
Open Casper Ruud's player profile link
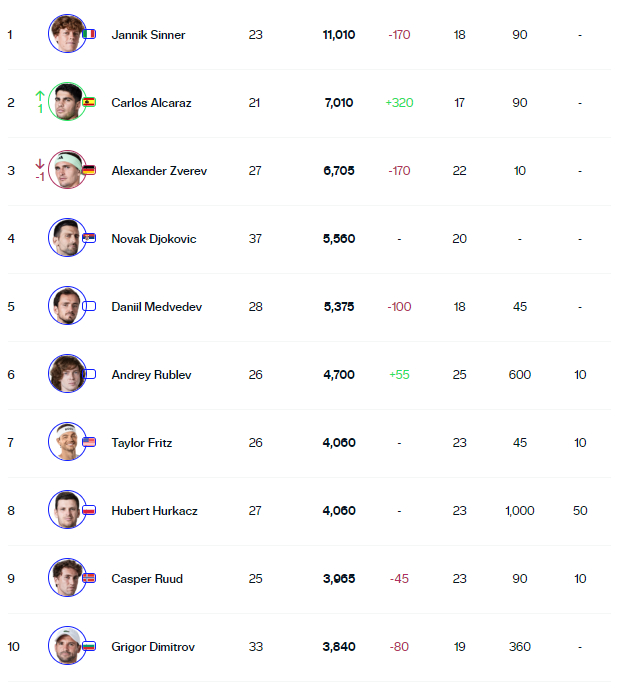pos(147,579)
